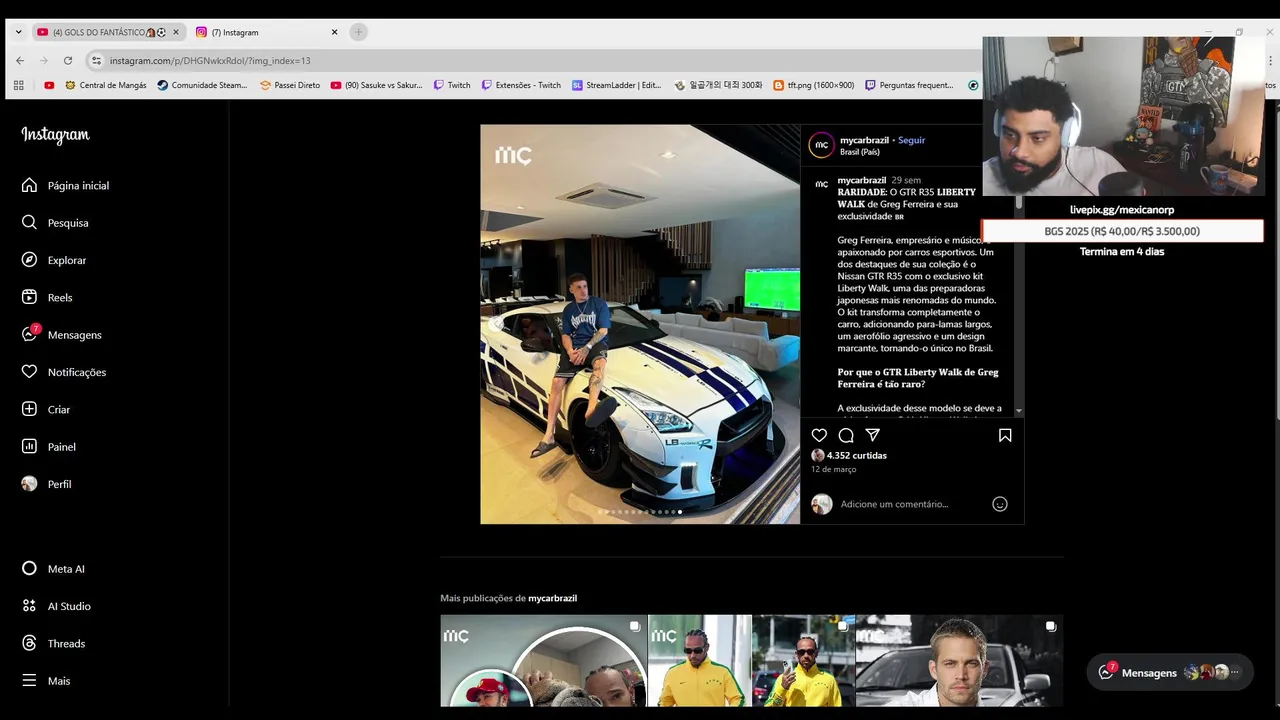
Task: Click the carousel dots indicator
Action: click(x=640, y=512)
